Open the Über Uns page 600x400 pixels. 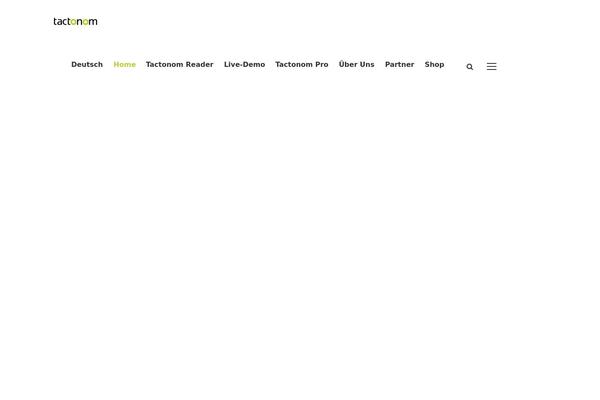356,64
